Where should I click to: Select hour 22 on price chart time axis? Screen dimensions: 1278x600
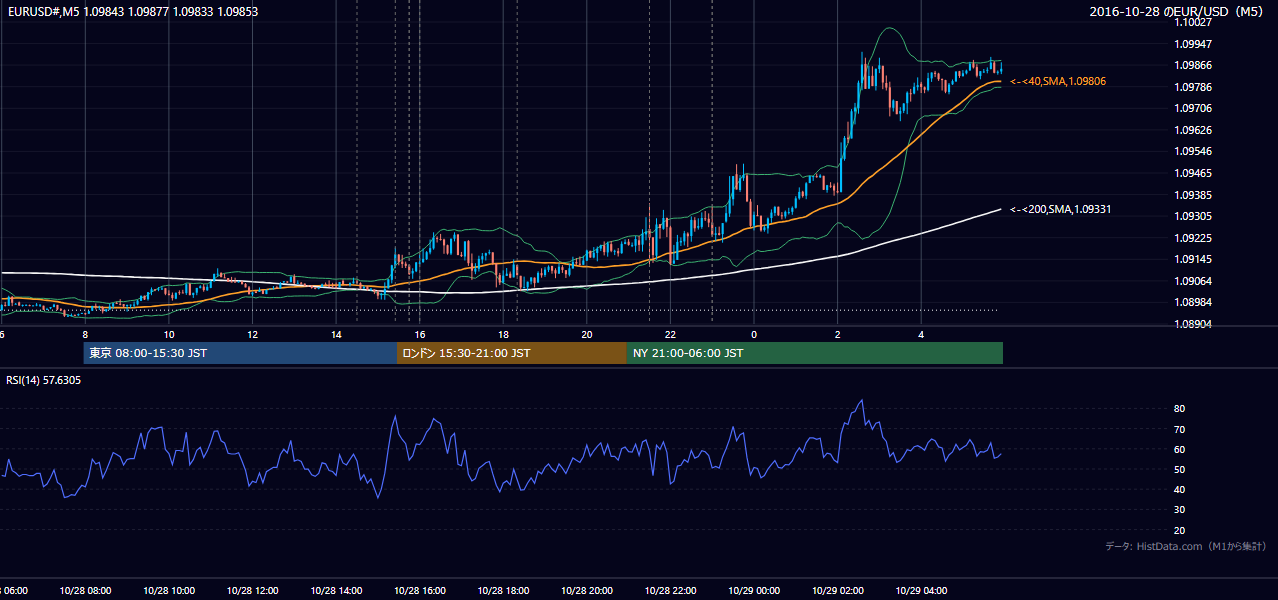(670, 335)
